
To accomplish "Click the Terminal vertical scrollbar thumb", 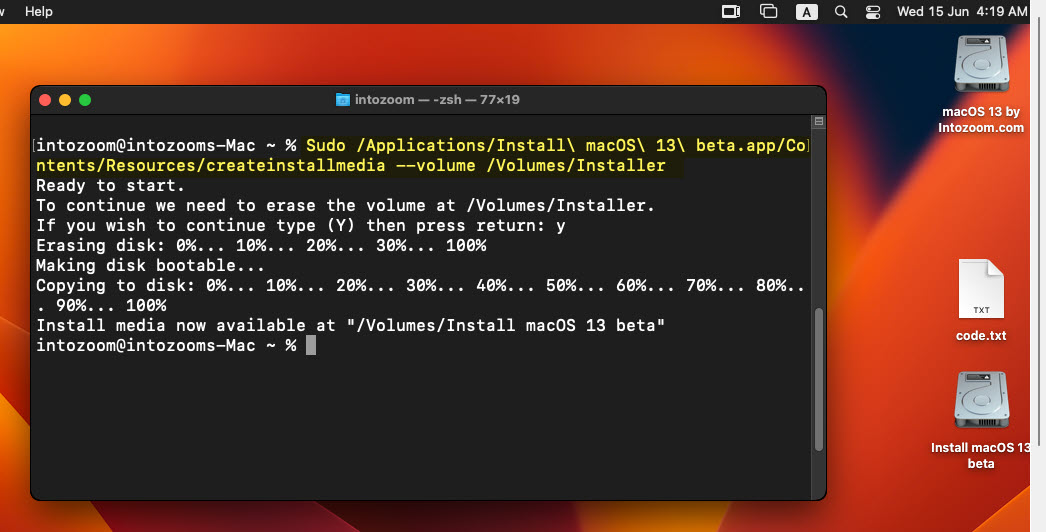I will pyautogui.click(x=819, y=379).
